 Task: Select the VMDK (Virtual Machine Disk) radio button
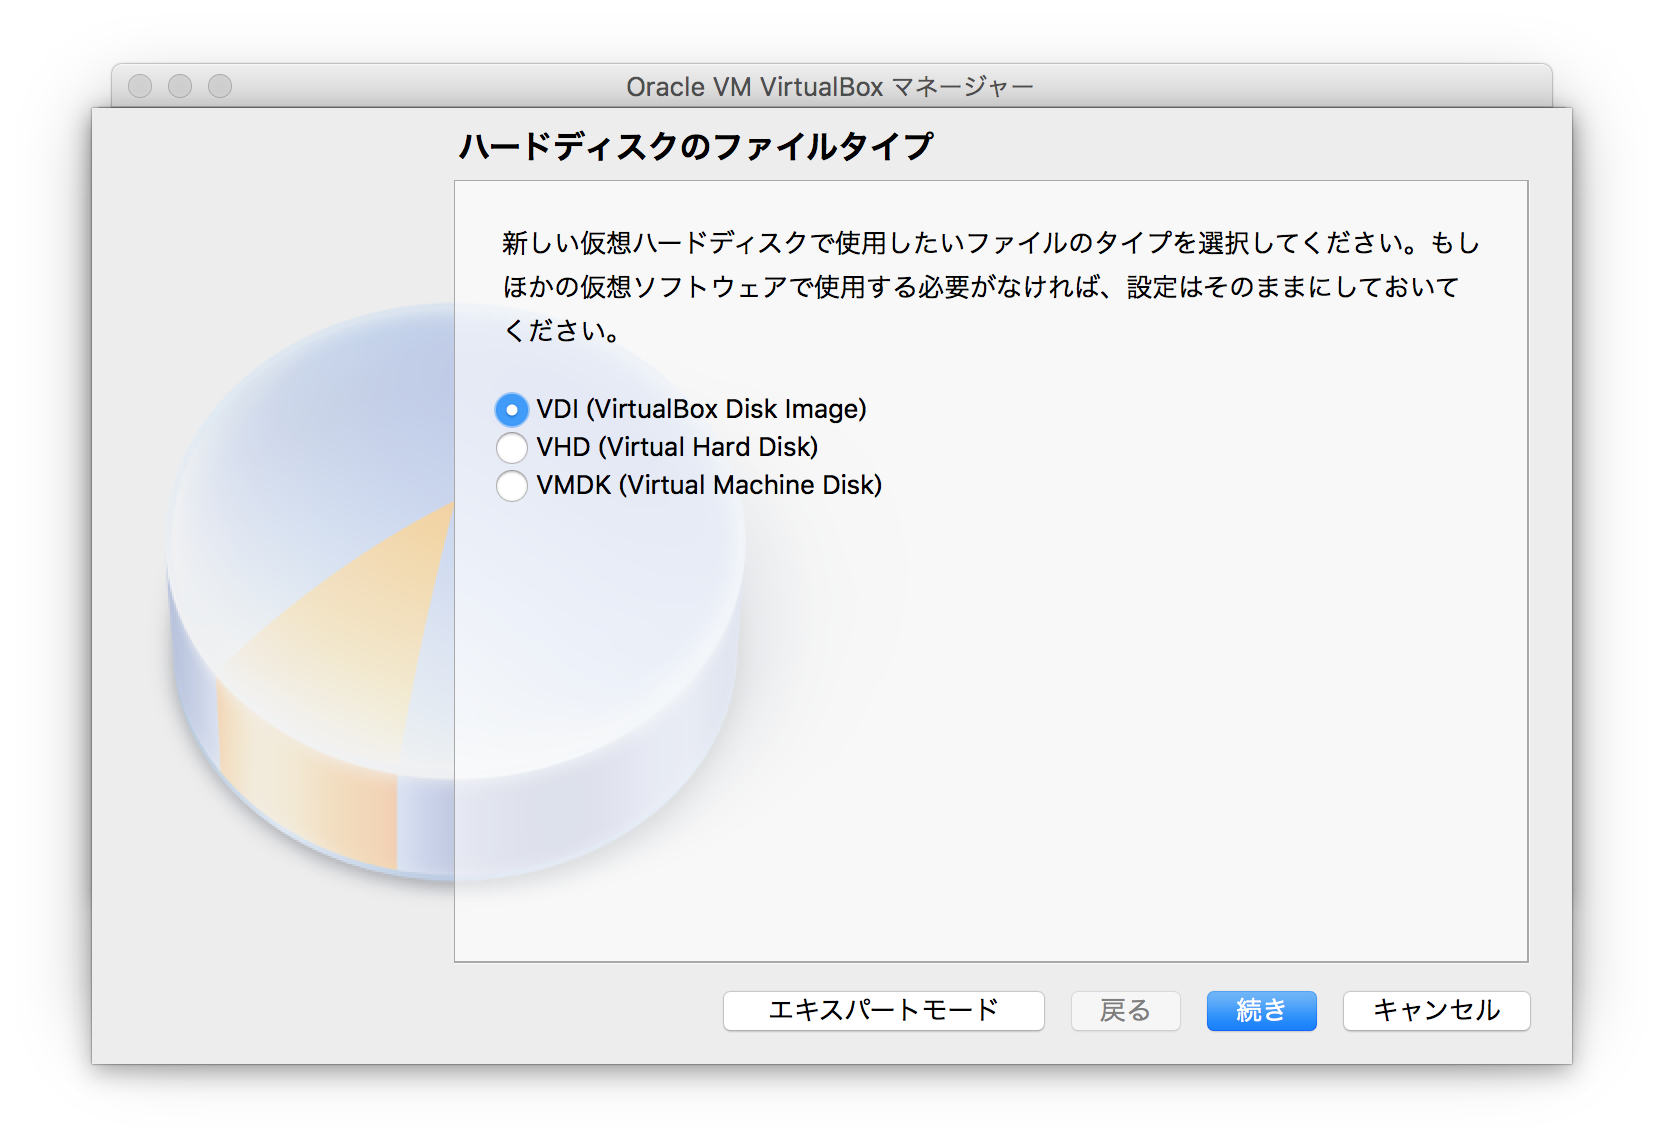click(x=511, y=485)
